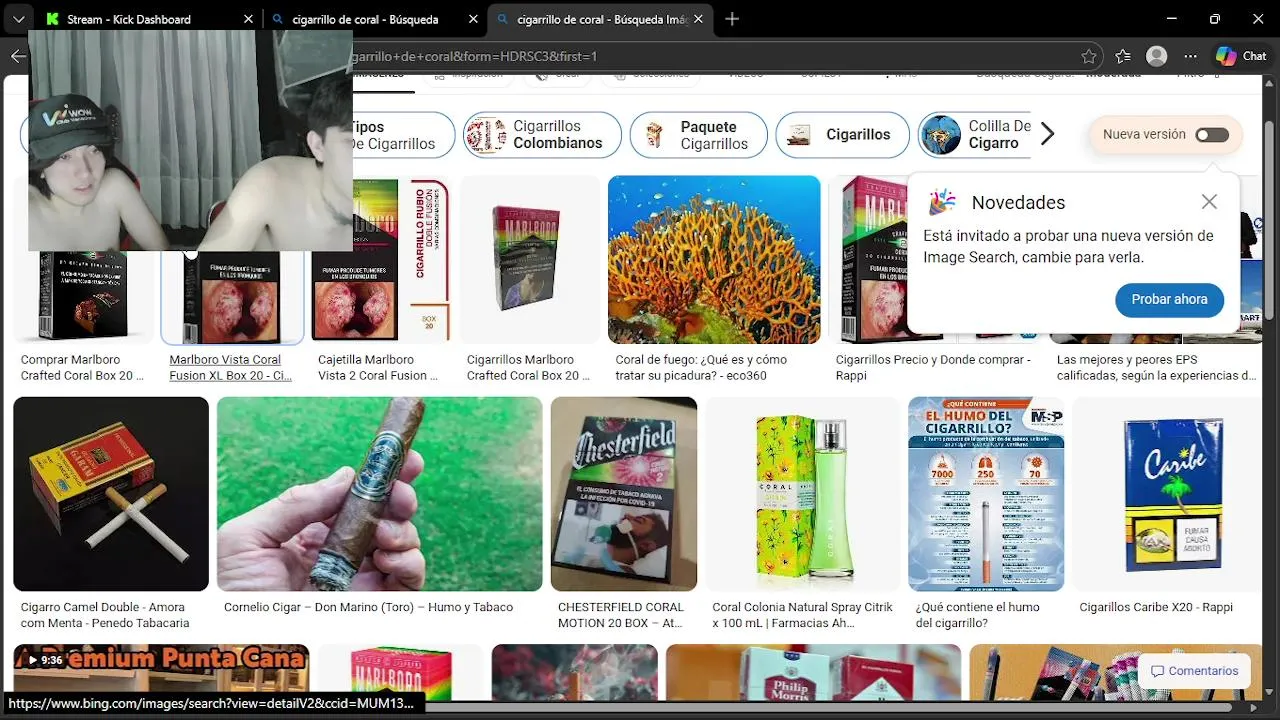
Task: Open the Cigarillos Caribe X20 - Rappi caption
Action: [x=1156, y=607]
